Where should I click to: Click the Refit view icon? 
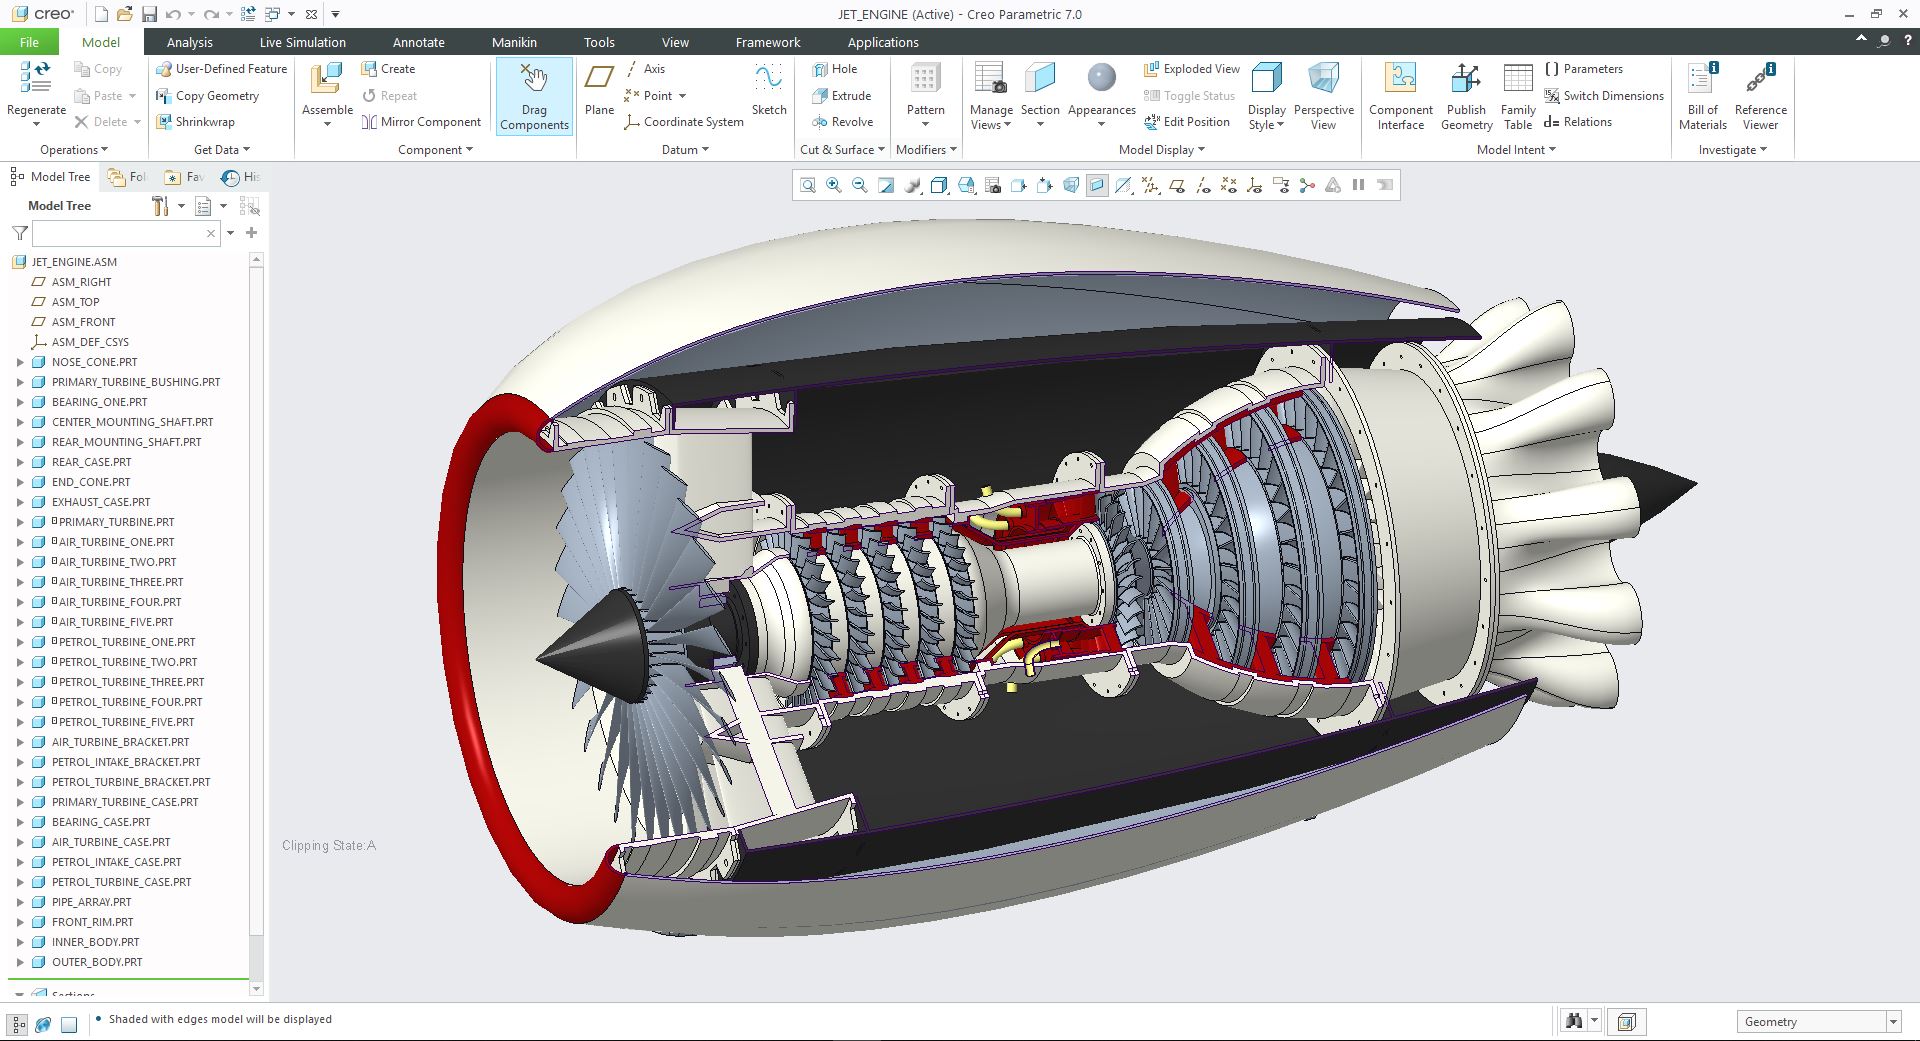[807, 185]
